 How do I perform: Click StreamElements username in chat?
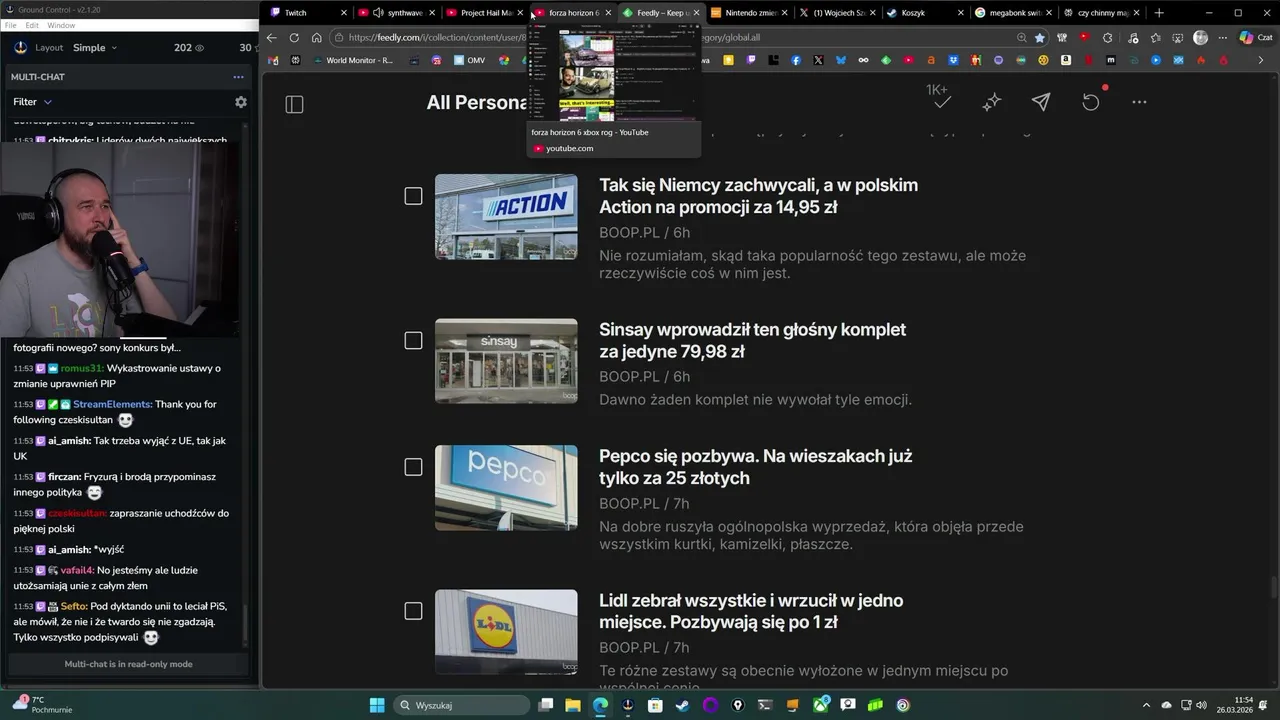pyautogui.click(x=113, y=404)
